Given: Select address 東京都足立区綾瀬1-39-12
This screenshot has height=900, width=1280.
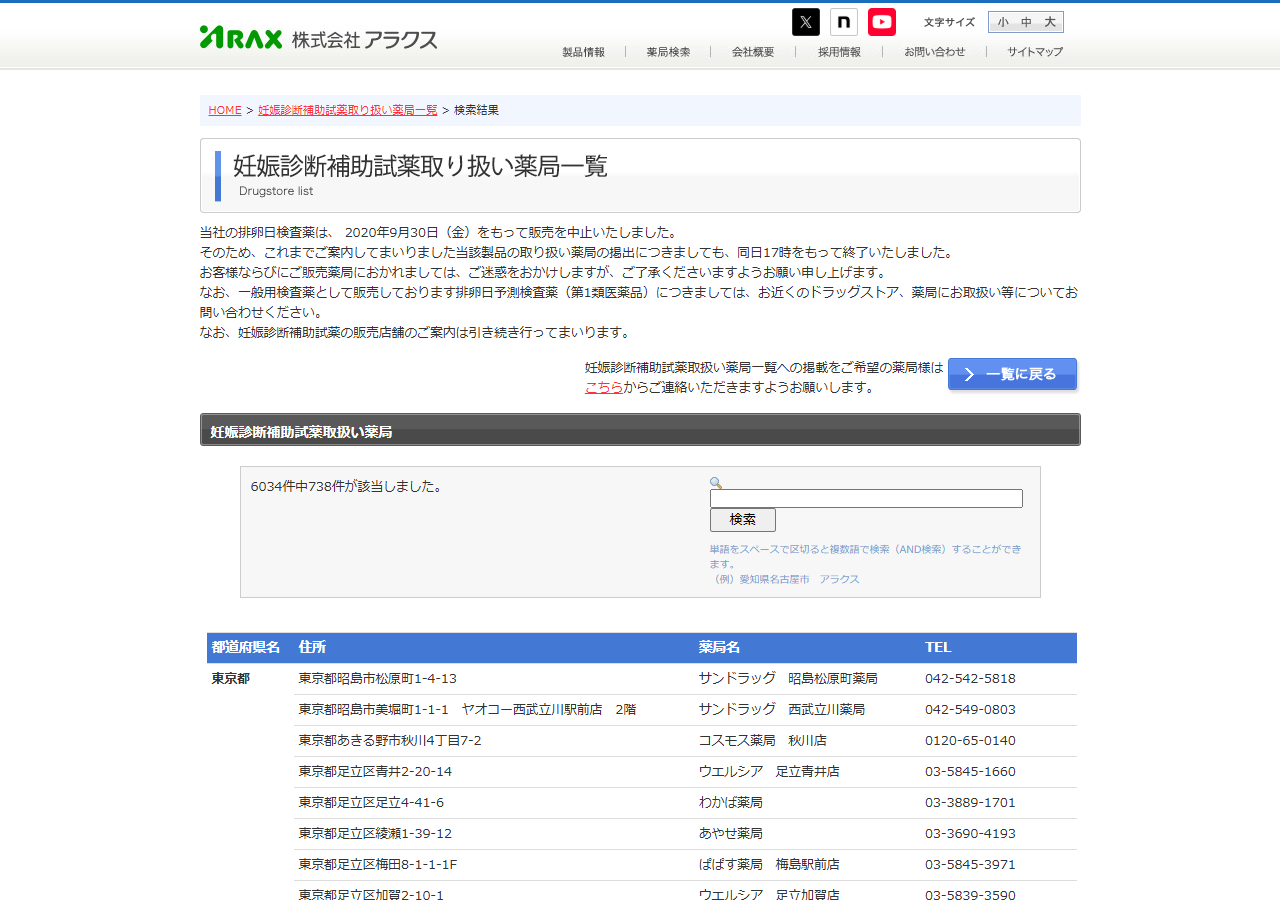Looking at the screenshot, I should (x=375, y=834).
